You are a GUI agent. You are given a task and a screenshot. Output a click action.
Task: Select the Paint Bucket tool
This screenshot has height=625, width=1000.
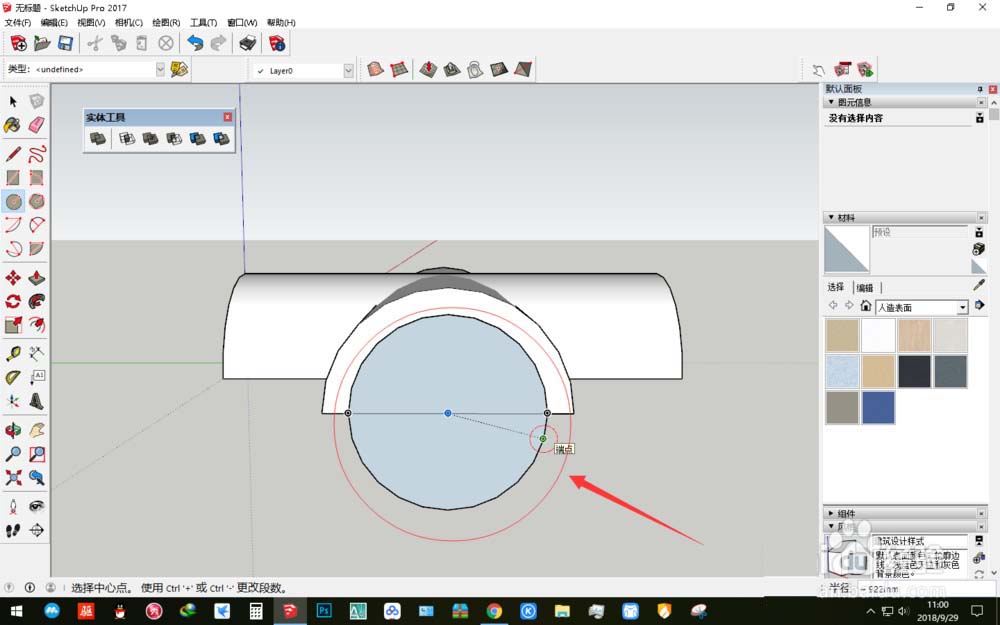click(13, 124)
